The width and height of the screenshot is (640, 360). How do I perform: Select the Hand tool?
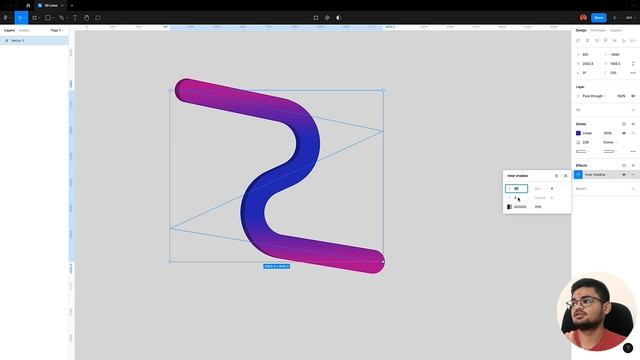tap(87, 18)
